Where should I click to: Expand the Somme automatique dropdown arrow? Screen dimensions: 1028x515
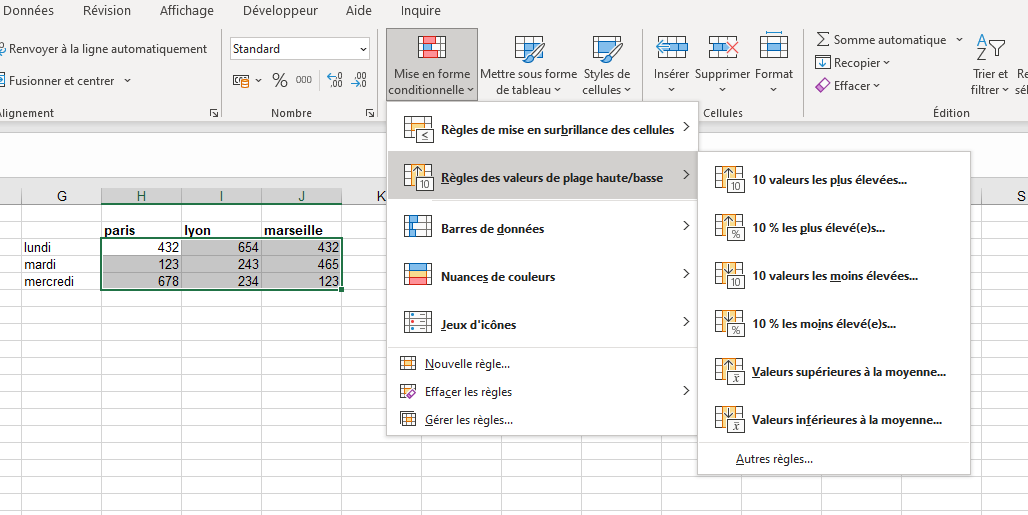click(x=959, y=40)
